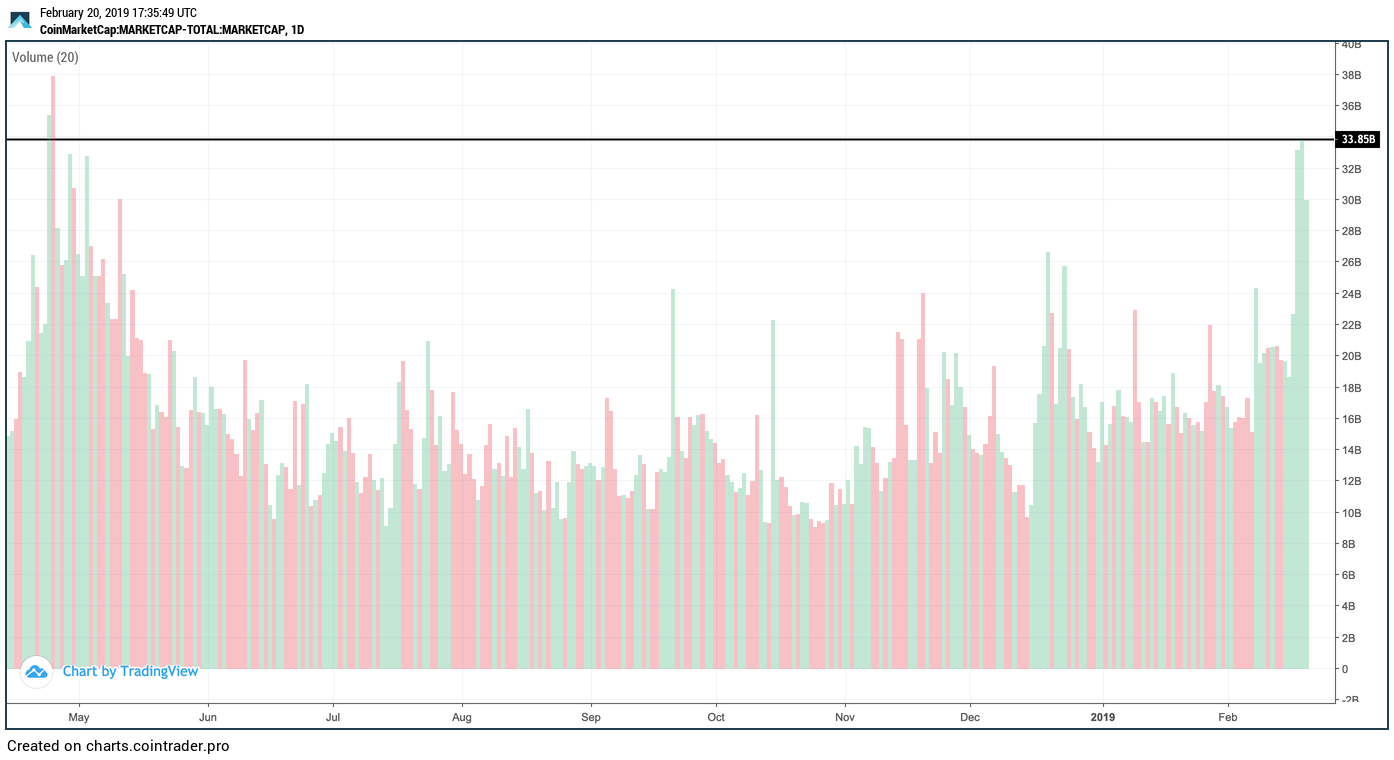This screenshot has width=1394, height=760.
Task: Click the TradingView cloud logo
Action: tap(36, 671)
